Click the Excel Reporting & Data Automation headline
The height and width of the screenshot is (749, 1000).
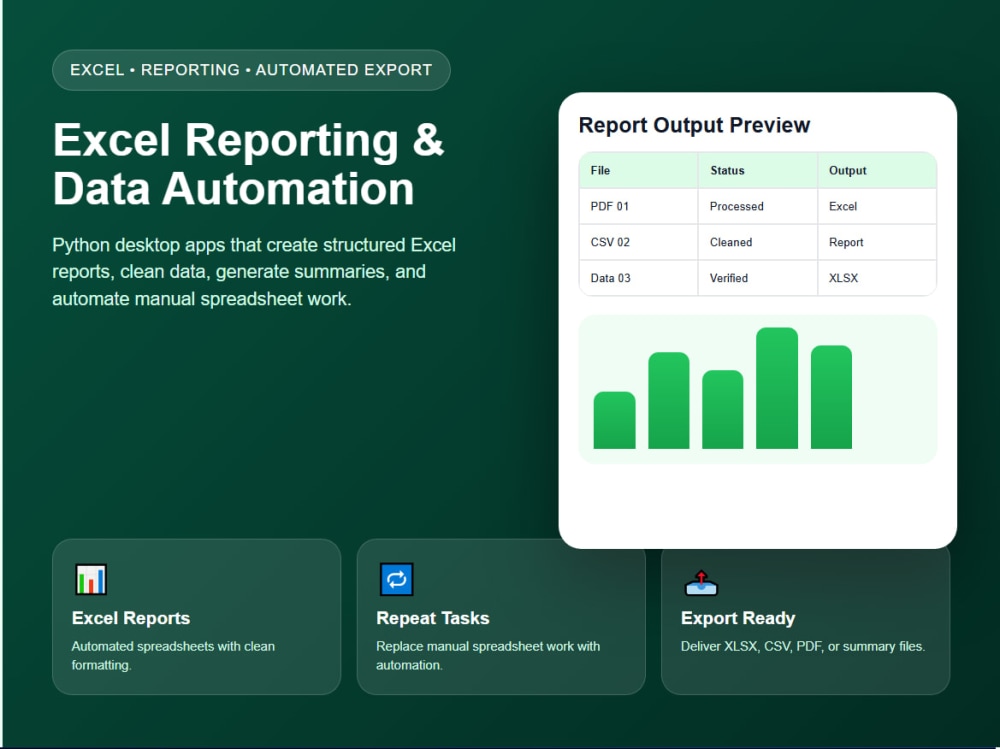(x=249, y=164)
